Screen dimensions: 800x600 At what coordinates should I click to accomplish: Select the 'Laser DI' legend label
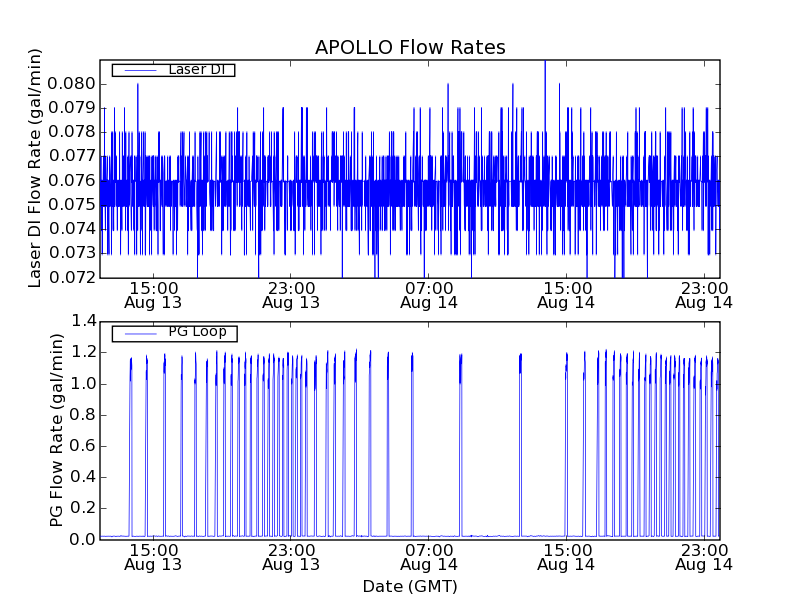196,70
